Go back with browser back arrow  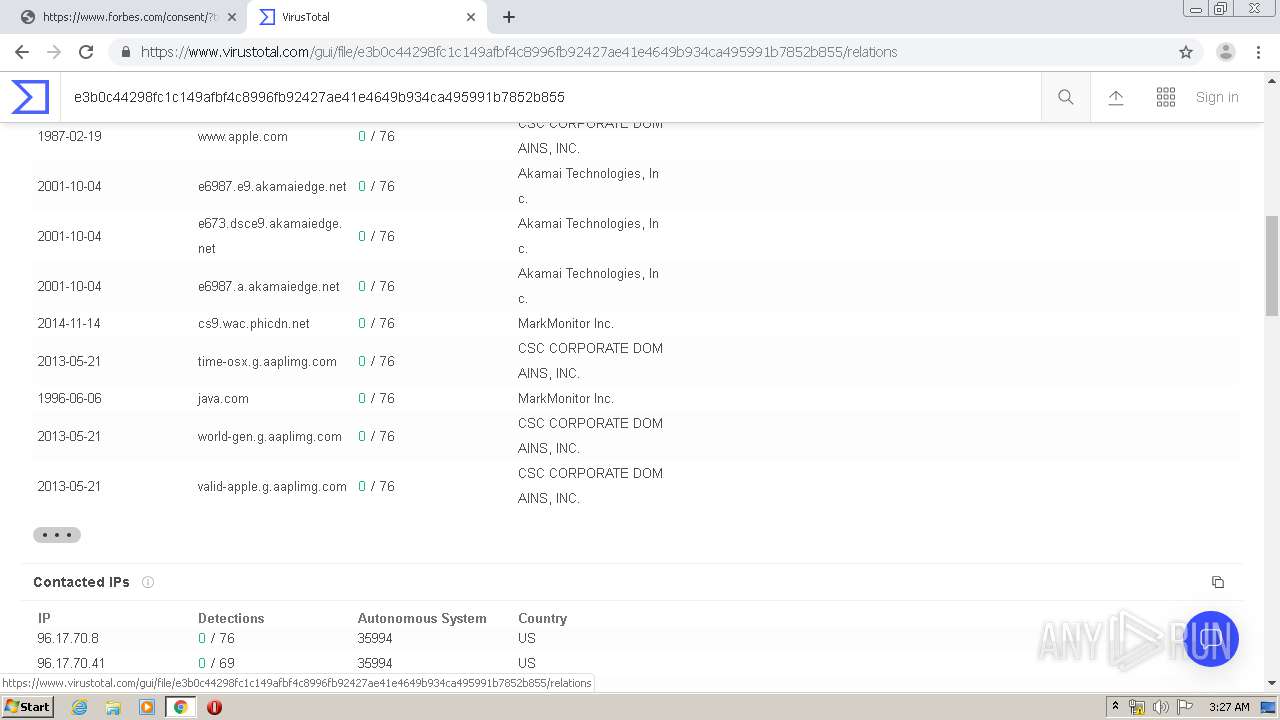click(22, 52)
